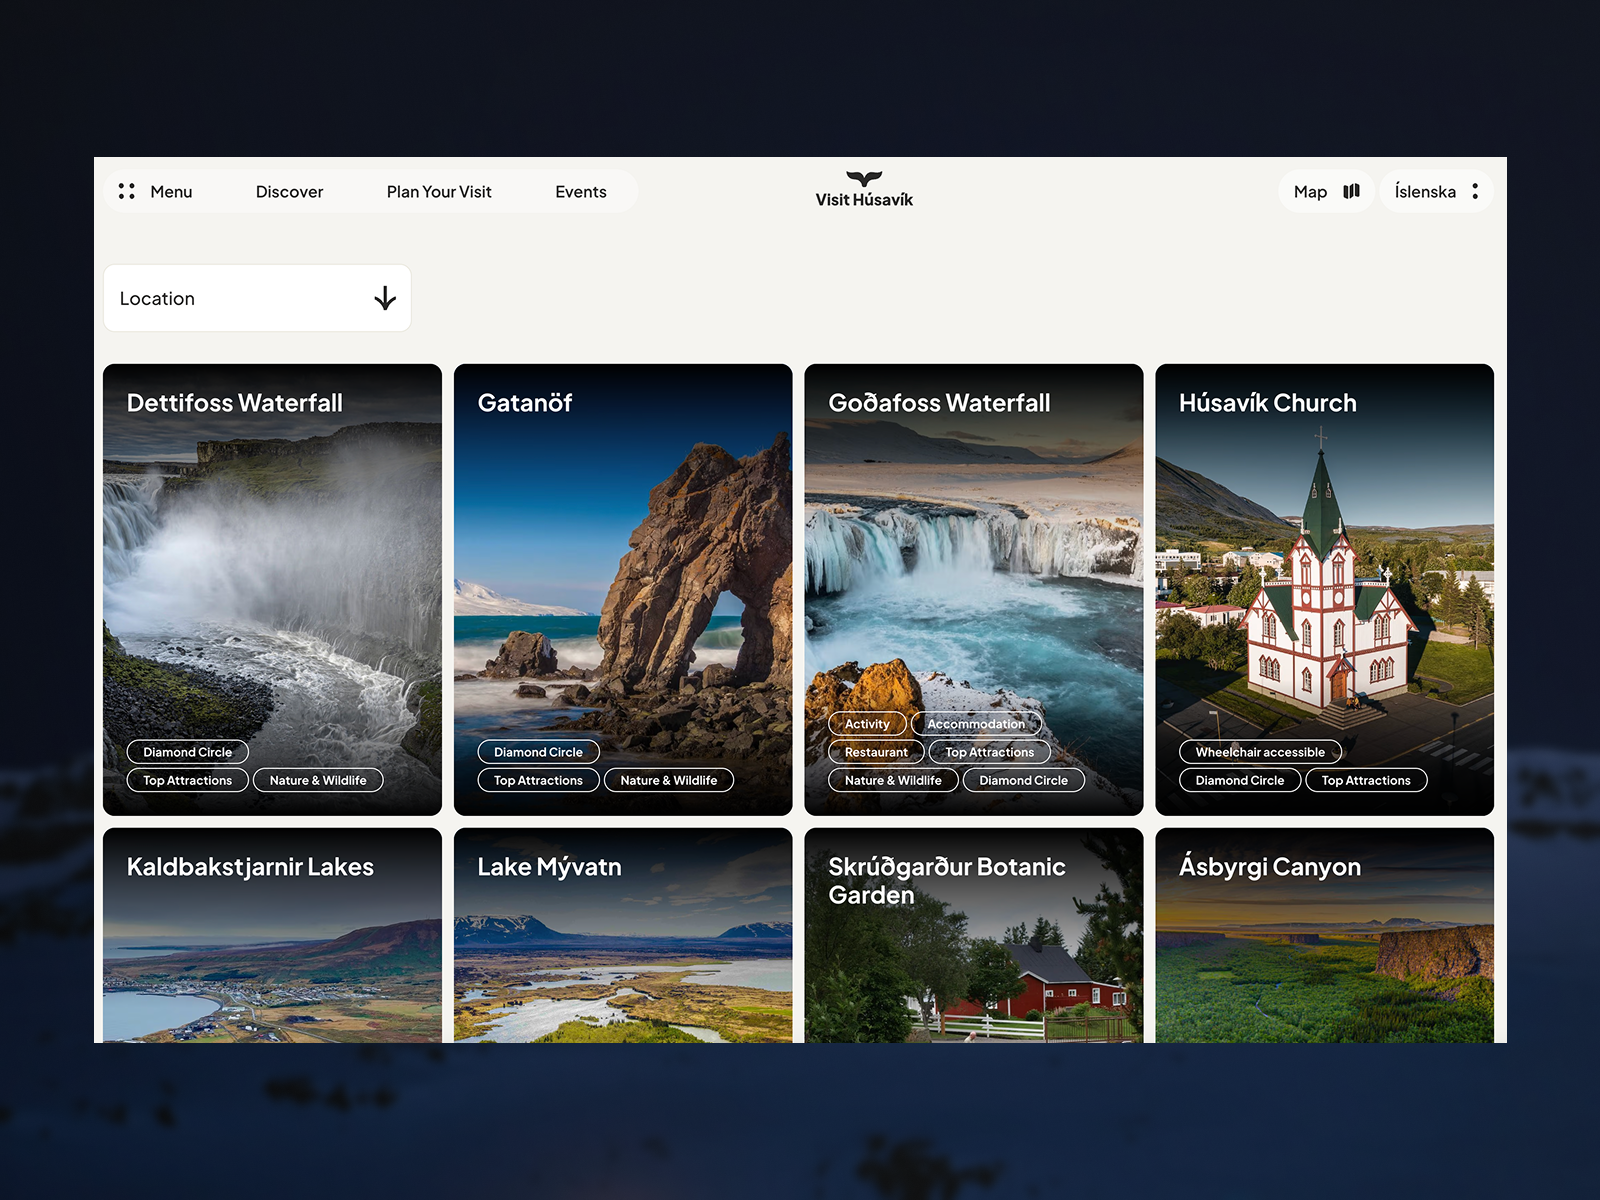Select Wheelchair accessible tag on Húsavík Church
The height and width of the screenshot is (1200, 1600).
(1260, 752)
